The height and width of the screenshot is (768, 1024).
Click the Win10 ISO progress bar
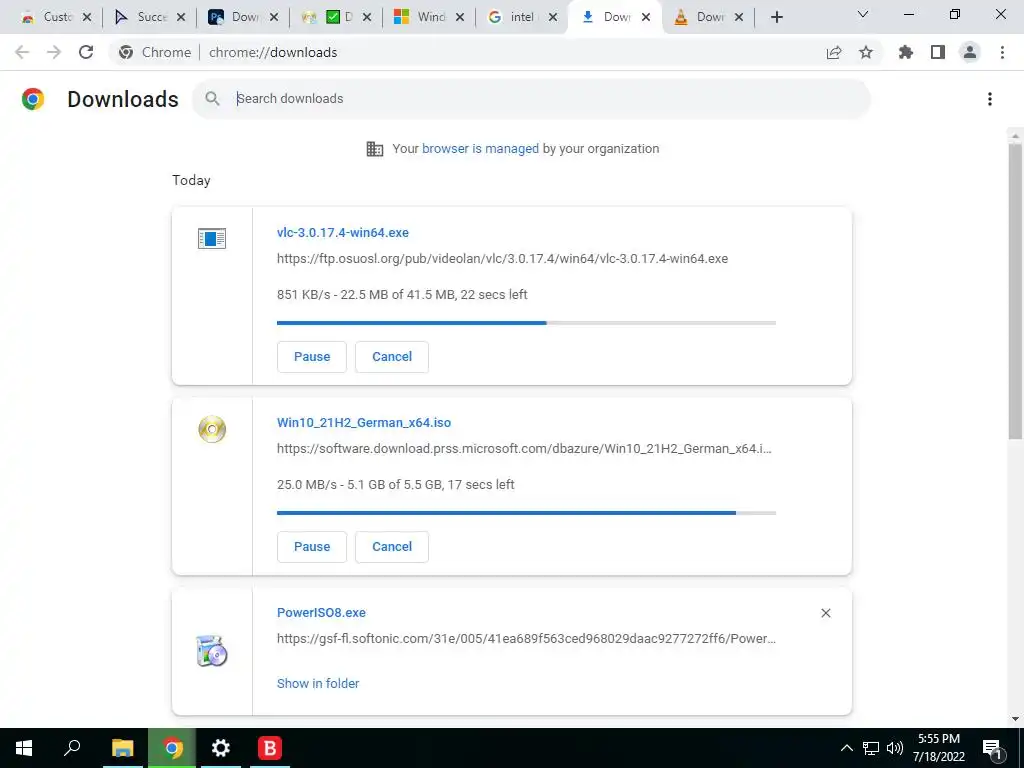tap(526, 513)
